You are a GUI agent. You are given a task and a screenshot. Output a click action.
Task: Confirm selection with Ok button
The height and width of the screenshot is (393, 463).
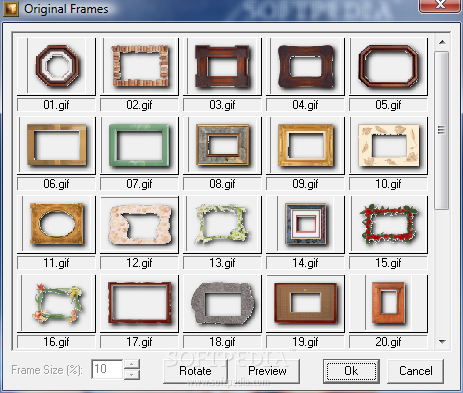tap(351, 371)
